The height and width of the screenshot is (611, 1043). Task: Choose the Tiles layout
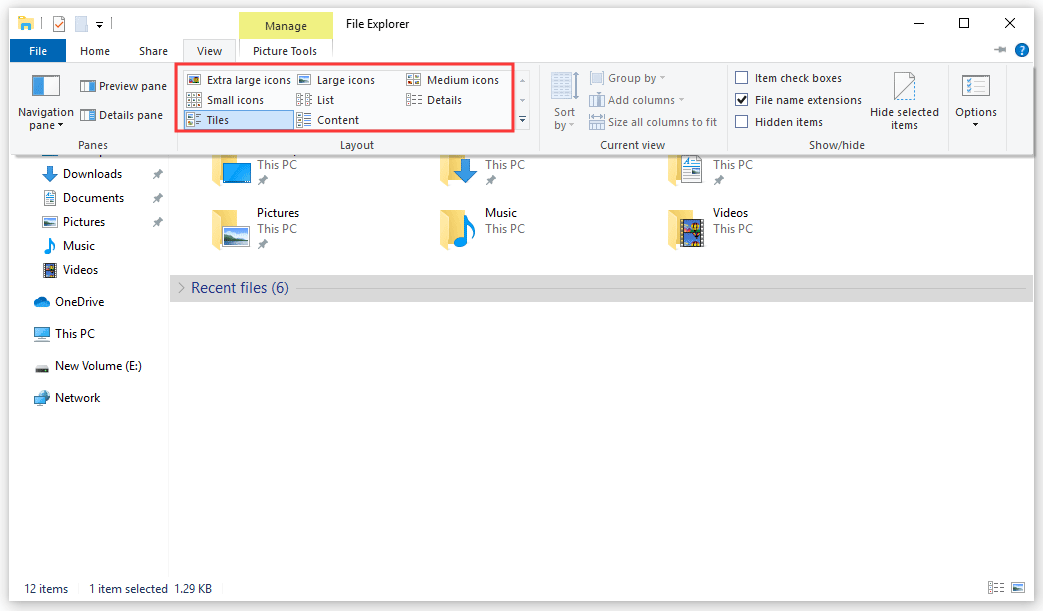click(239, 120)
